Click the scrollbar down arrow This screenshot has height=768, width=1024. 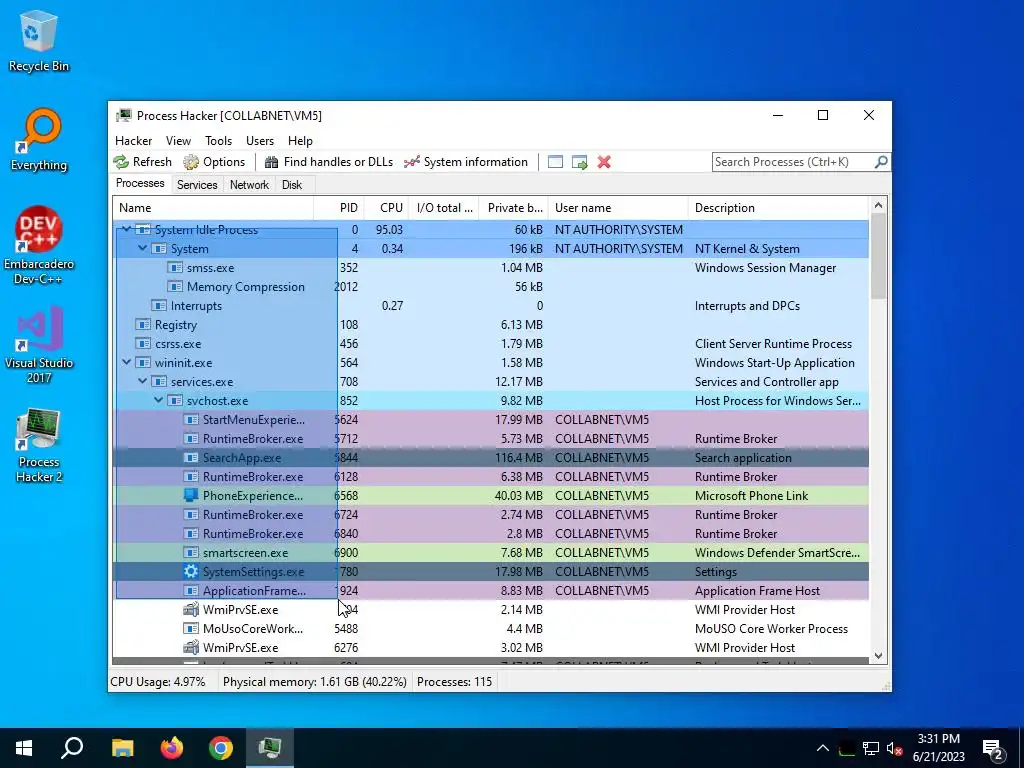tap(878, 656)
